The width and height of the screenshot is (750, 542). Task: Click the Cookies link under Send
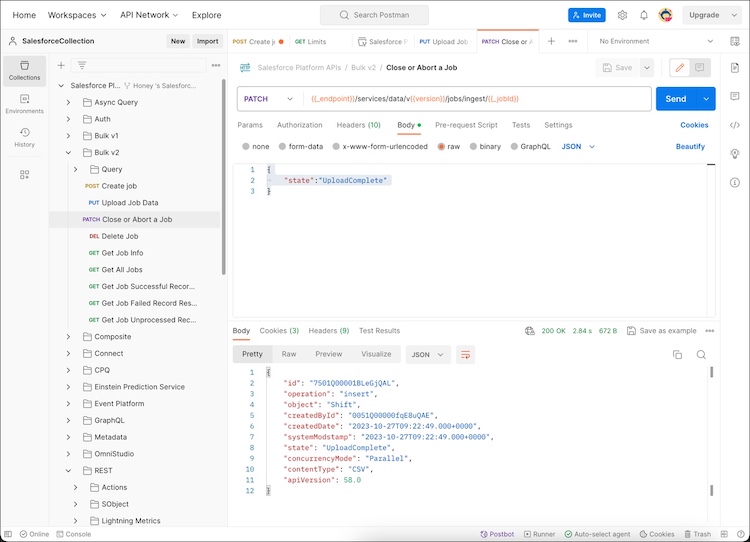[694, 125]
